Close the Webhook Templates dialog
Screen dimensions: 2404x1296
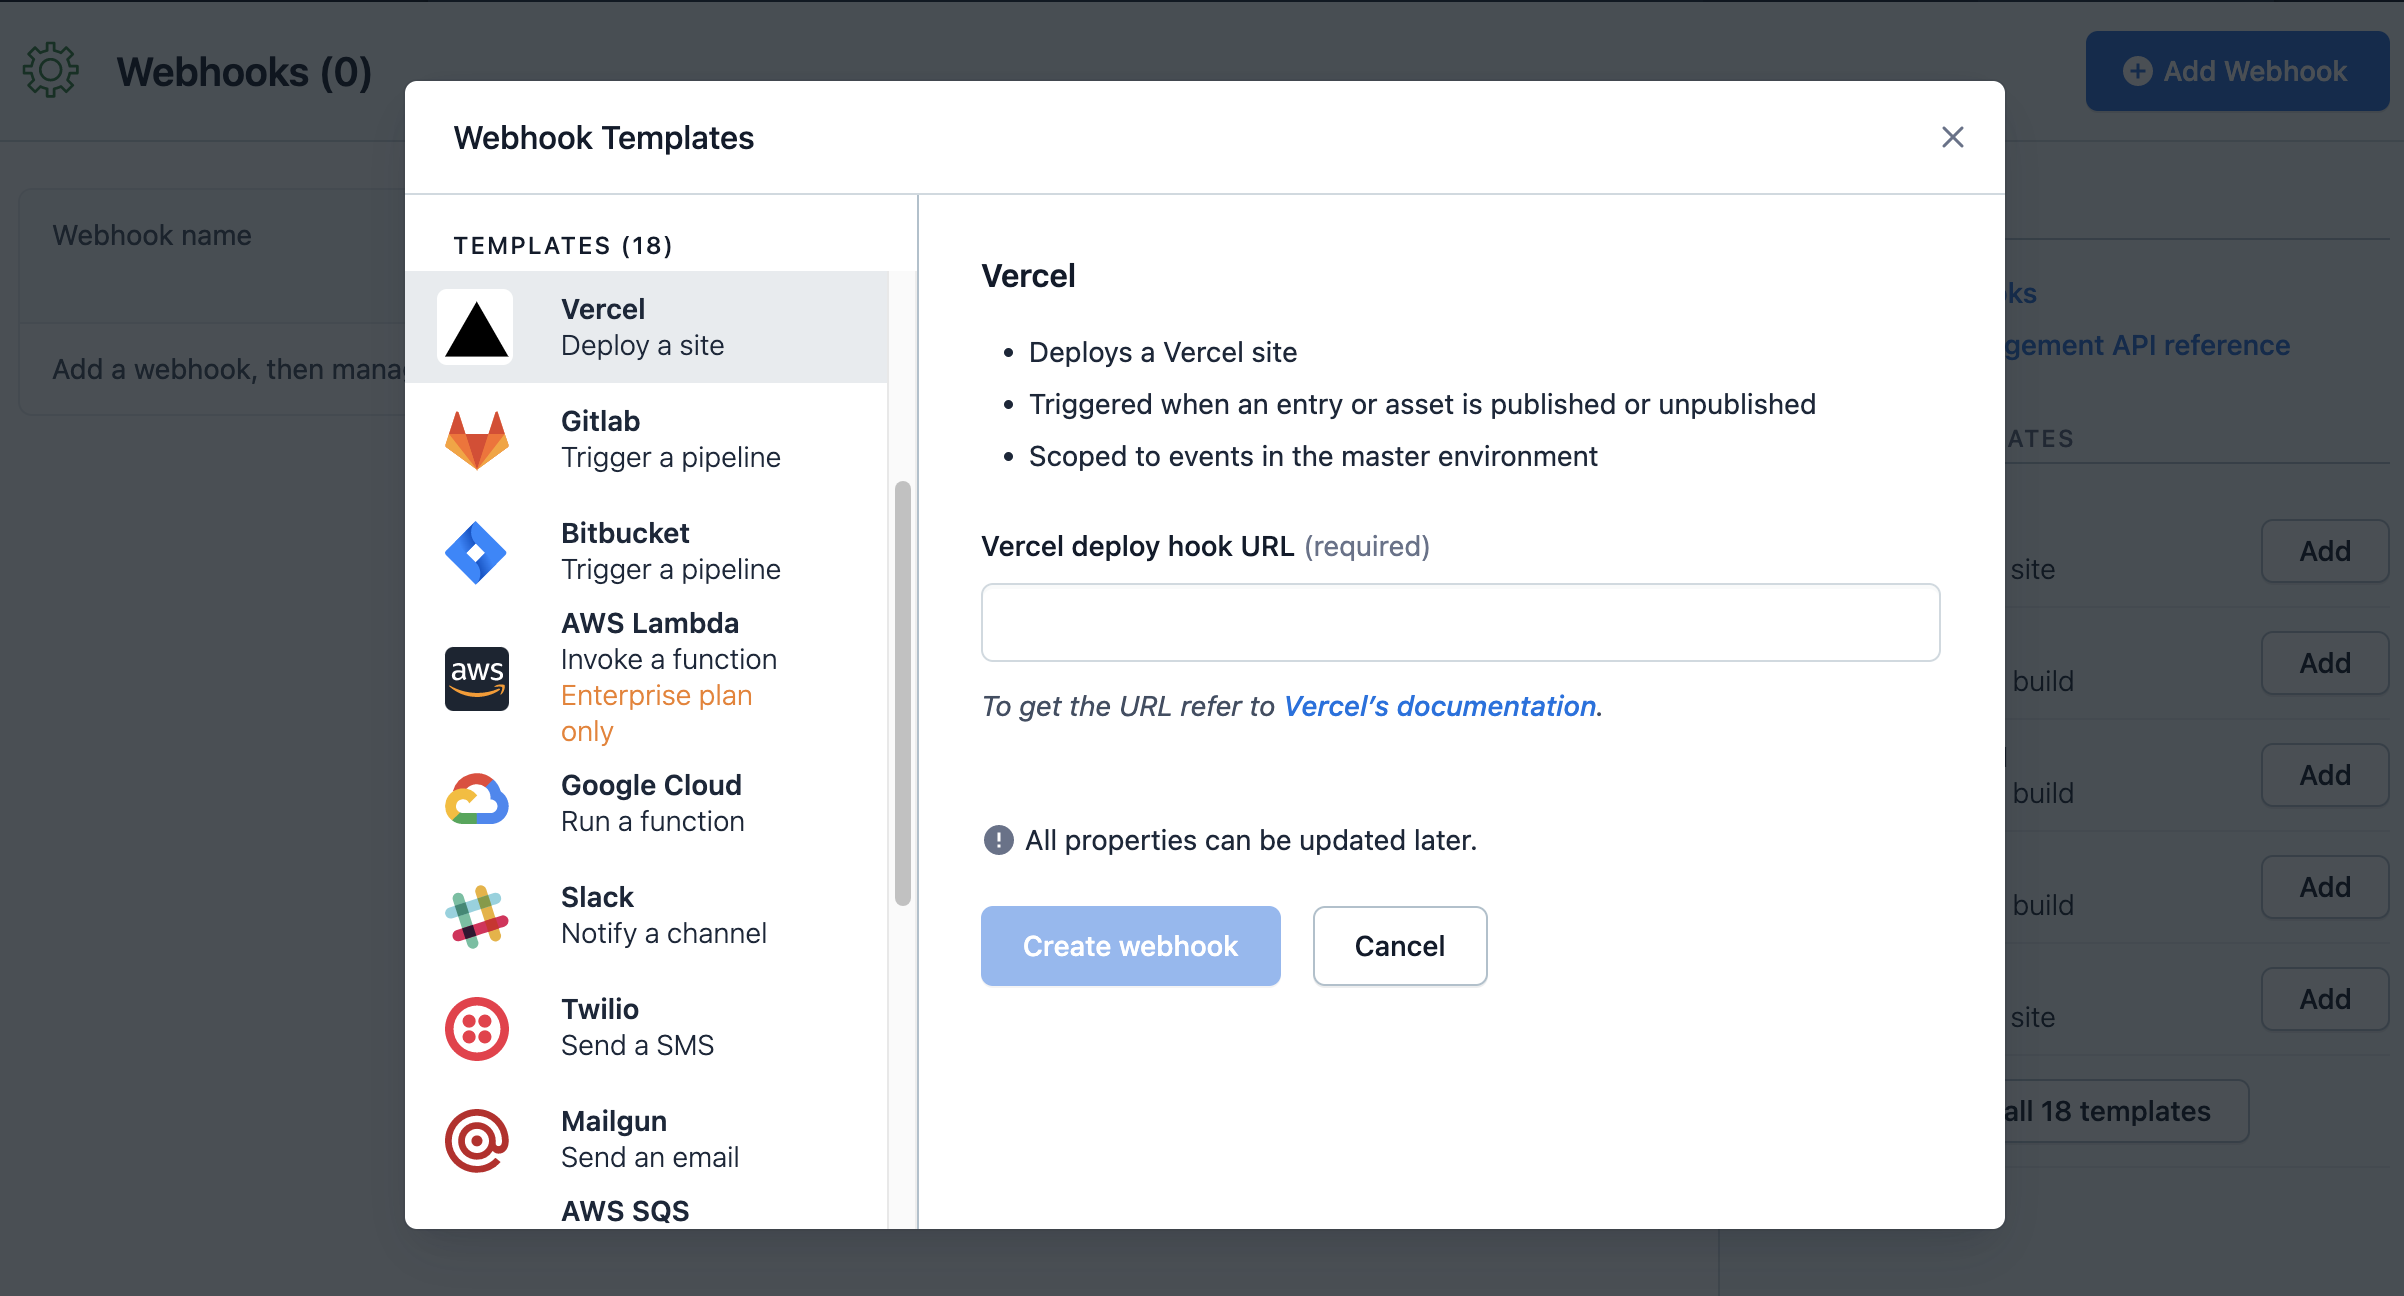[x=1952, y=137]
